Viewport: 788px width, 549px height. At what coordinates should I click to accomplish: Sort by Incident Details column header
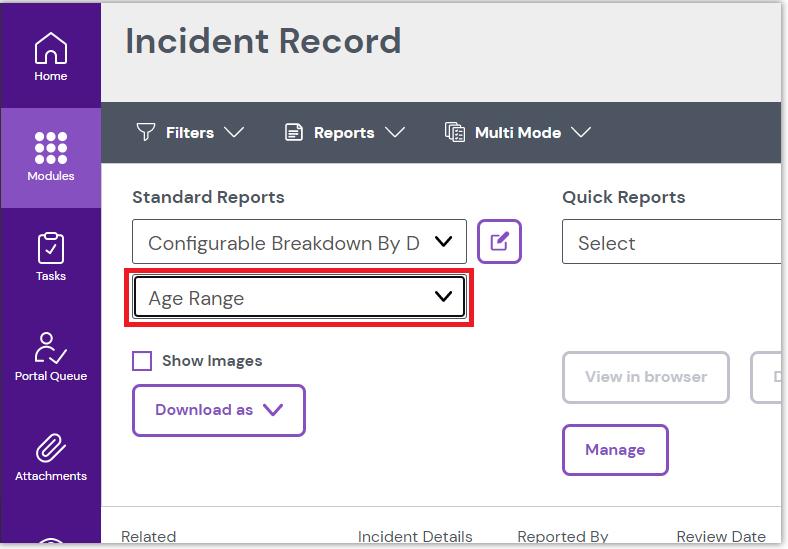tap(415, 537)
